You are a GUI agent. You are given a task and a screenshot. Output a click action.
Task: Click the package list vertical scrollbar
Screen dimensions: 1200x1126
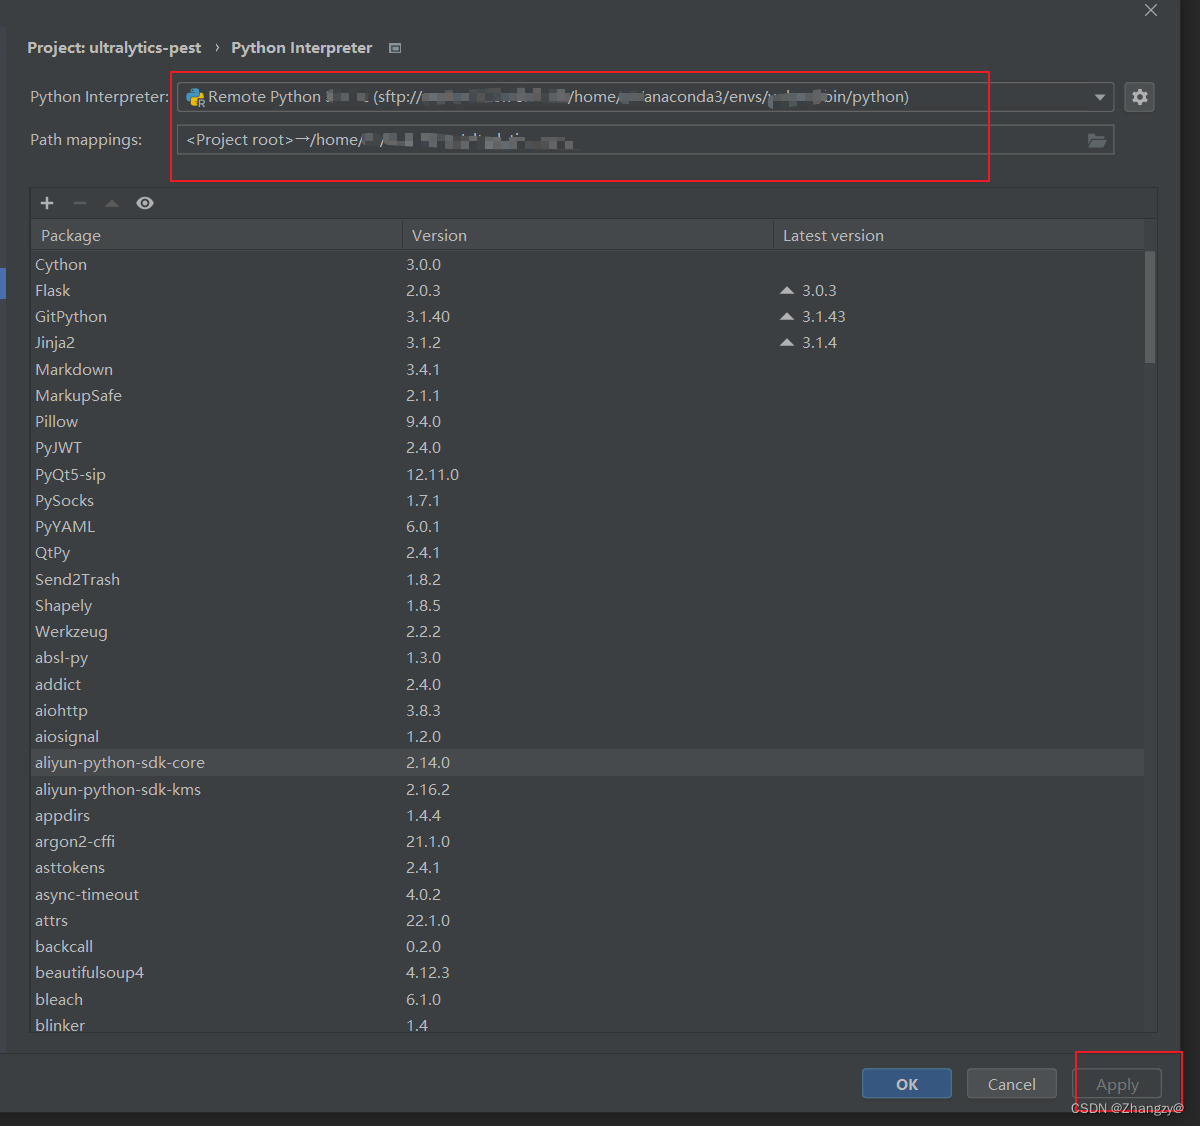pos(1150,307)
